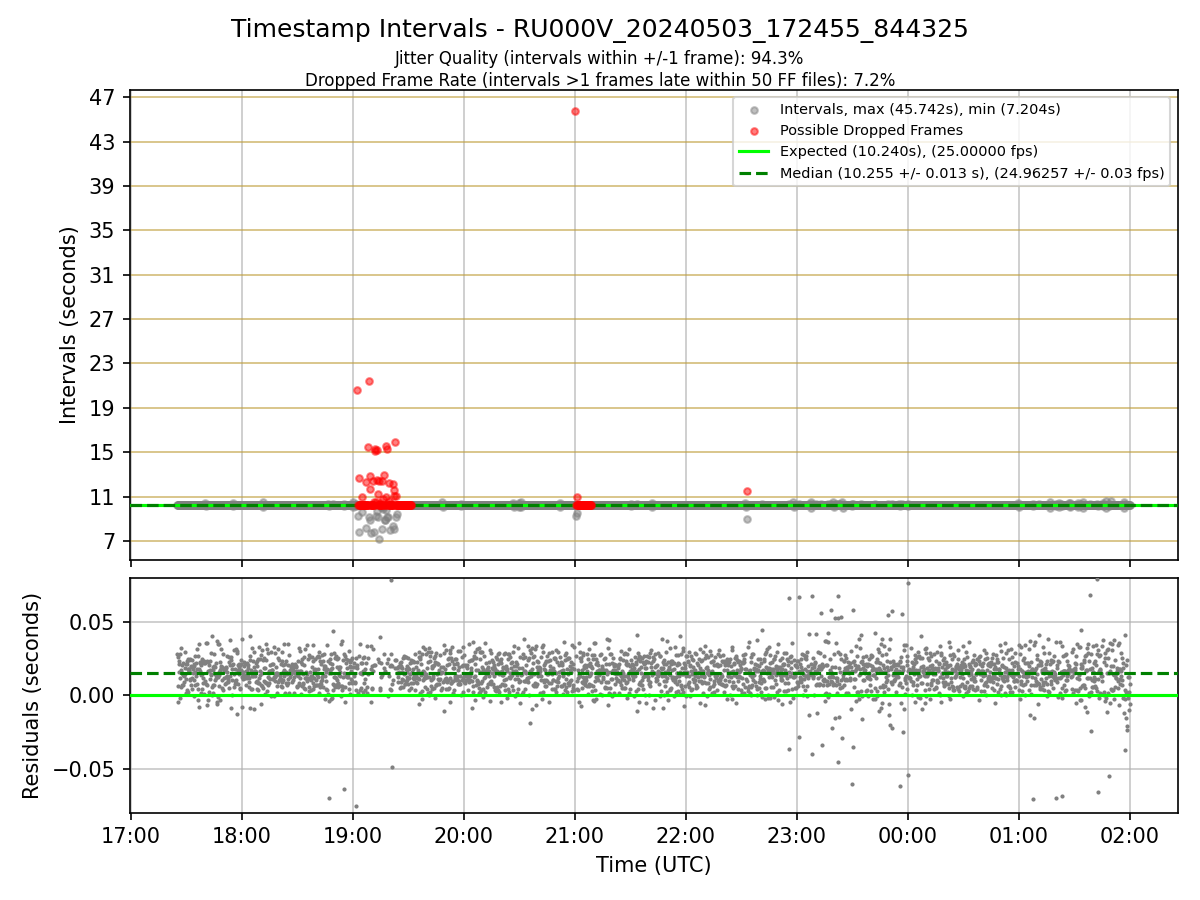The image size is (1200, 900).
Task: Click the "01:00" x-axis tick label
Action: click(1019, 836)
